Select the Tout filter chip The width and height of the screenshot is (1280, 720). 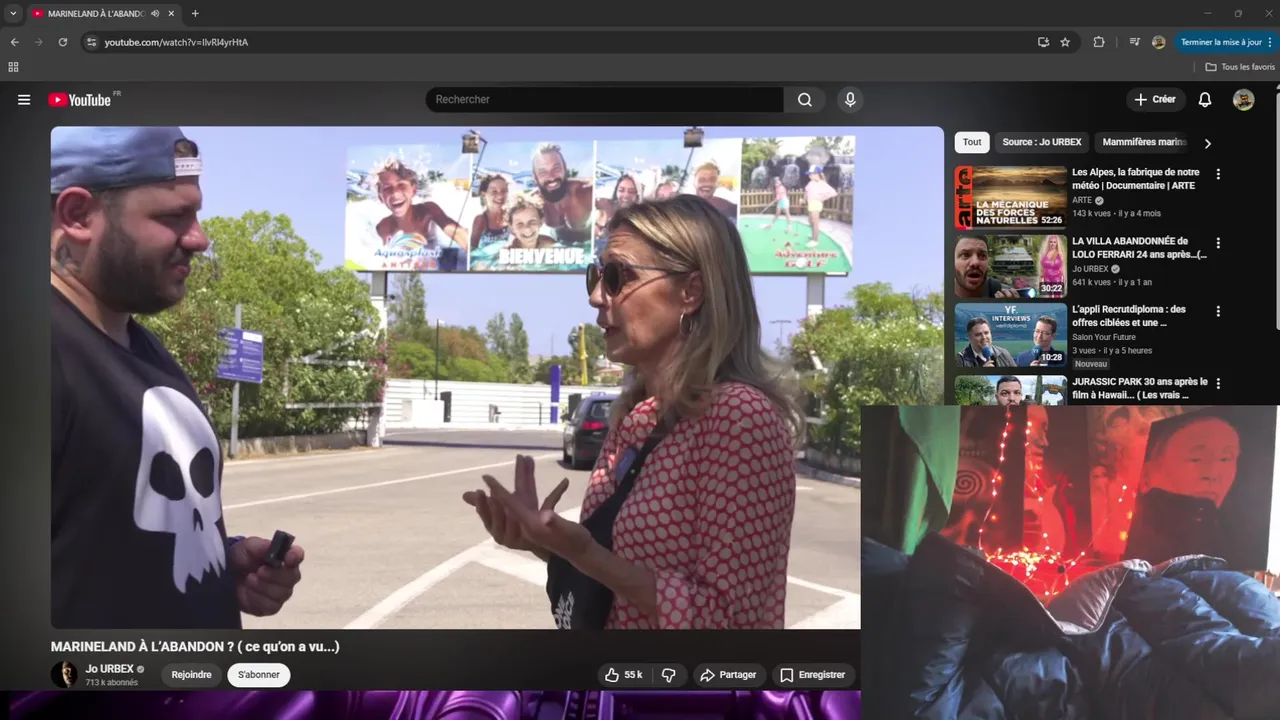tap(972, 142)
